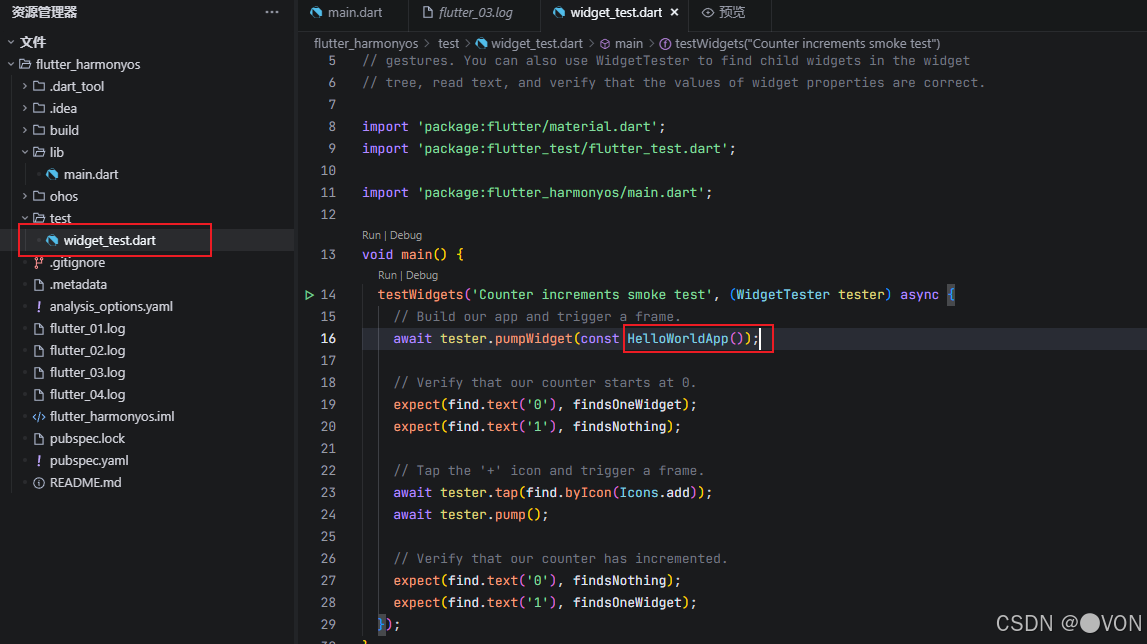The image size is (1147, 644).
Task: Click the main breadcrumb segment
Action: click(628, 43)
